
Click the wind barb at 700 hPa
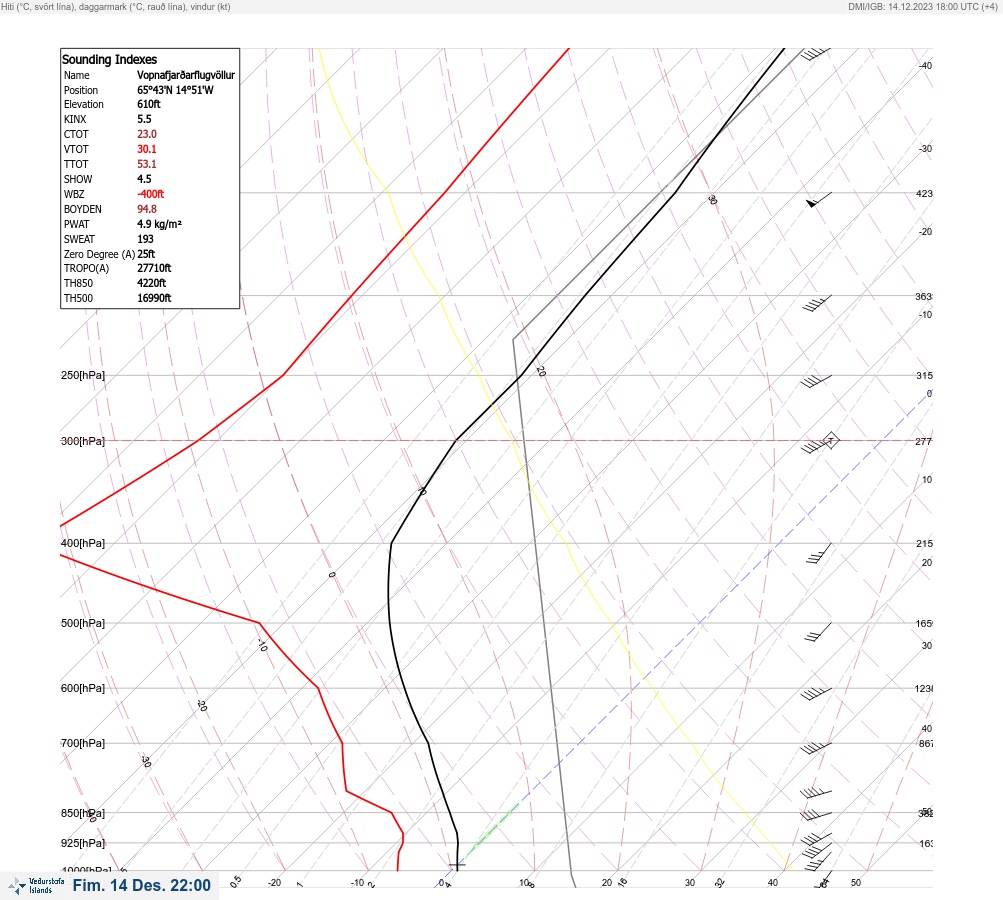pos(816,748)
